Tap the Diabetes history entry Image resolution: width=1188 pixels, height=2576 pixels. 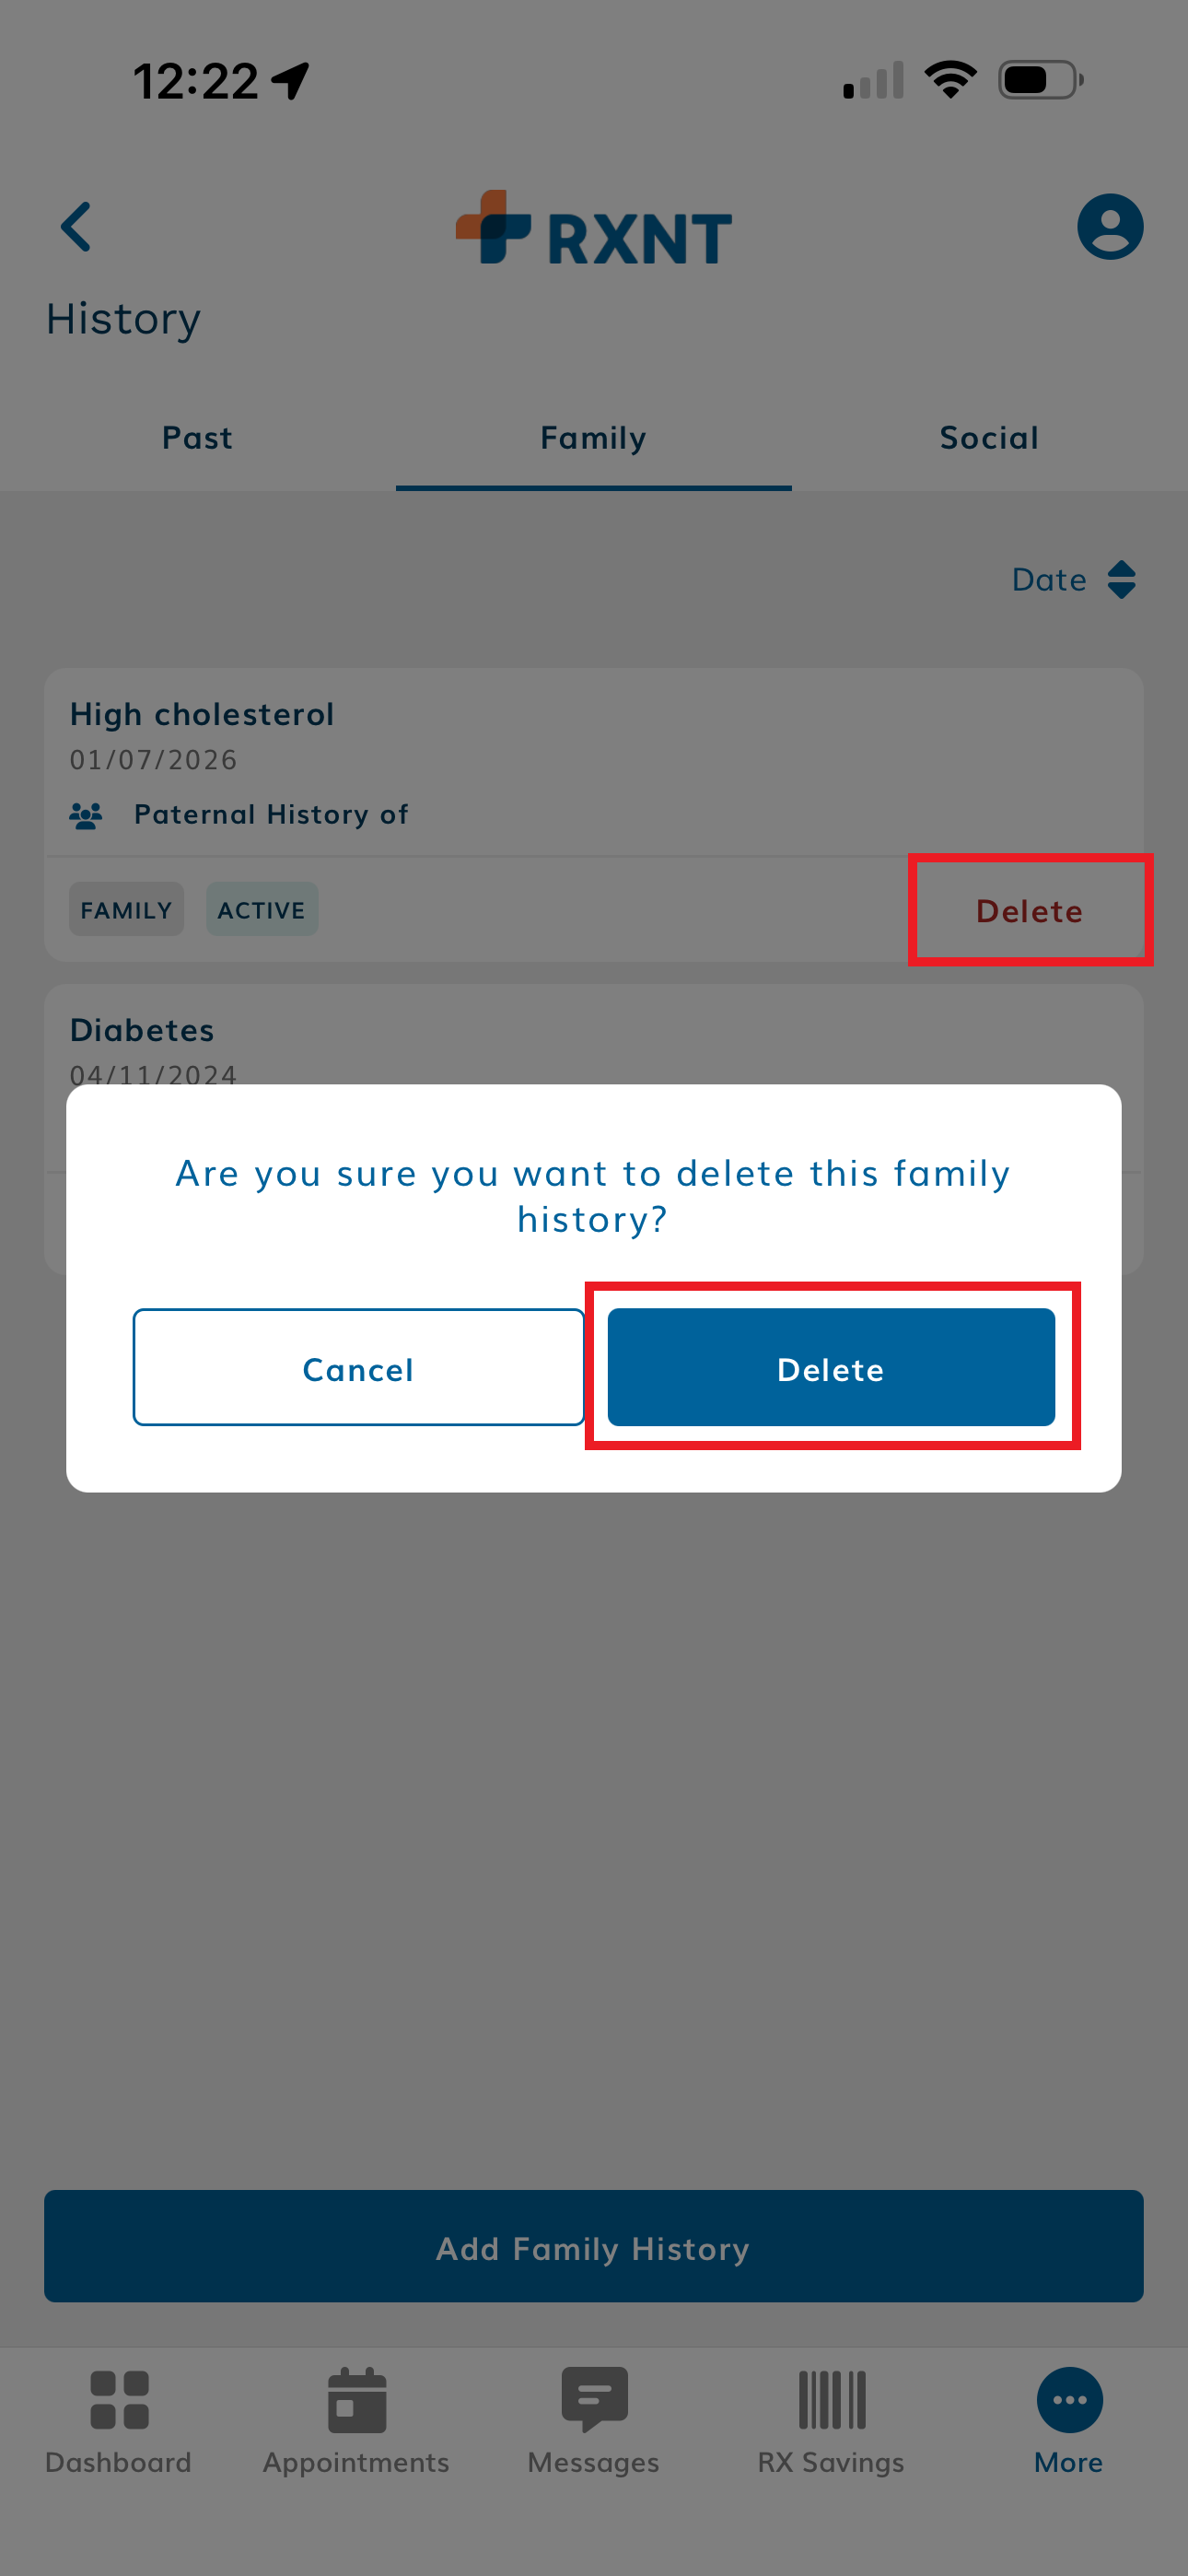[x=142, y=1031]
